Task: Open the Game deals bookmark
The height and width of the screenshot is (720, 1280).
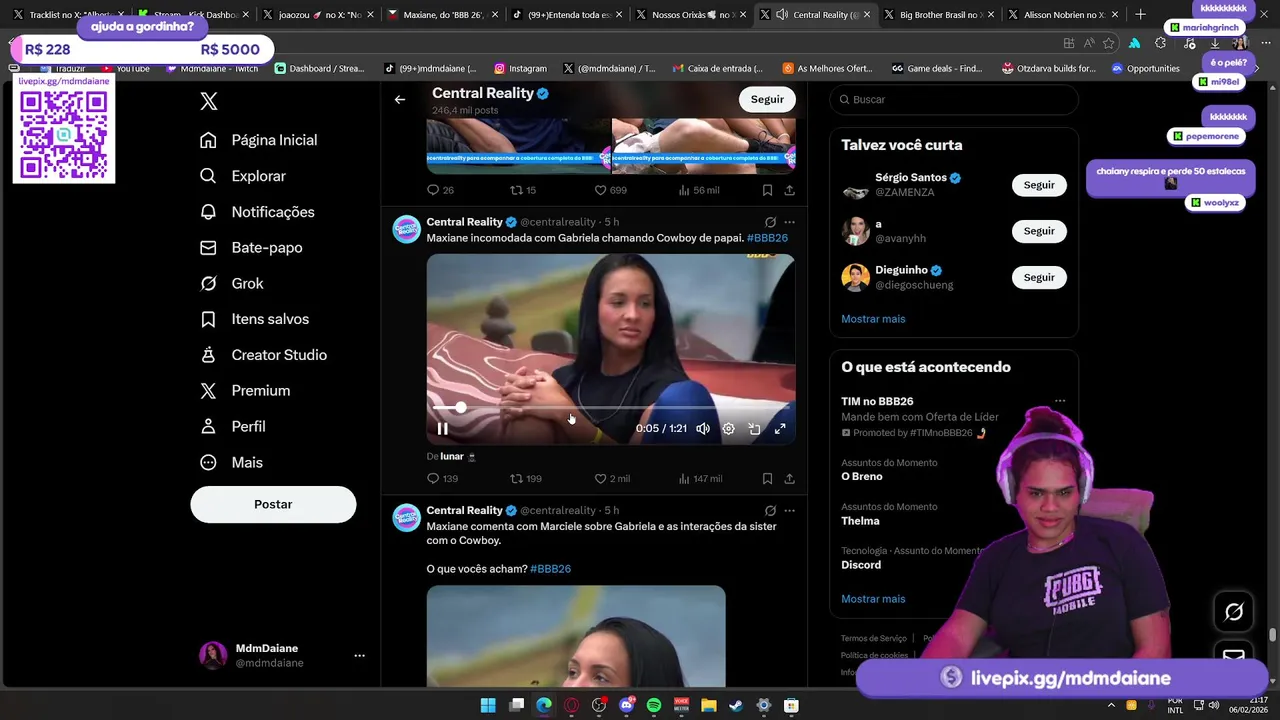Action: (936, 68)
